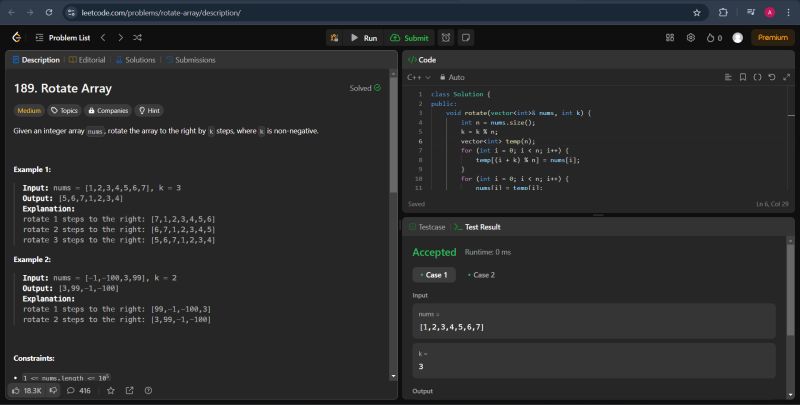Image resolution: width=800 pixels, height=405 pixels.
Task: Reset code to default with undo icon
Action: tap(771, 77)
